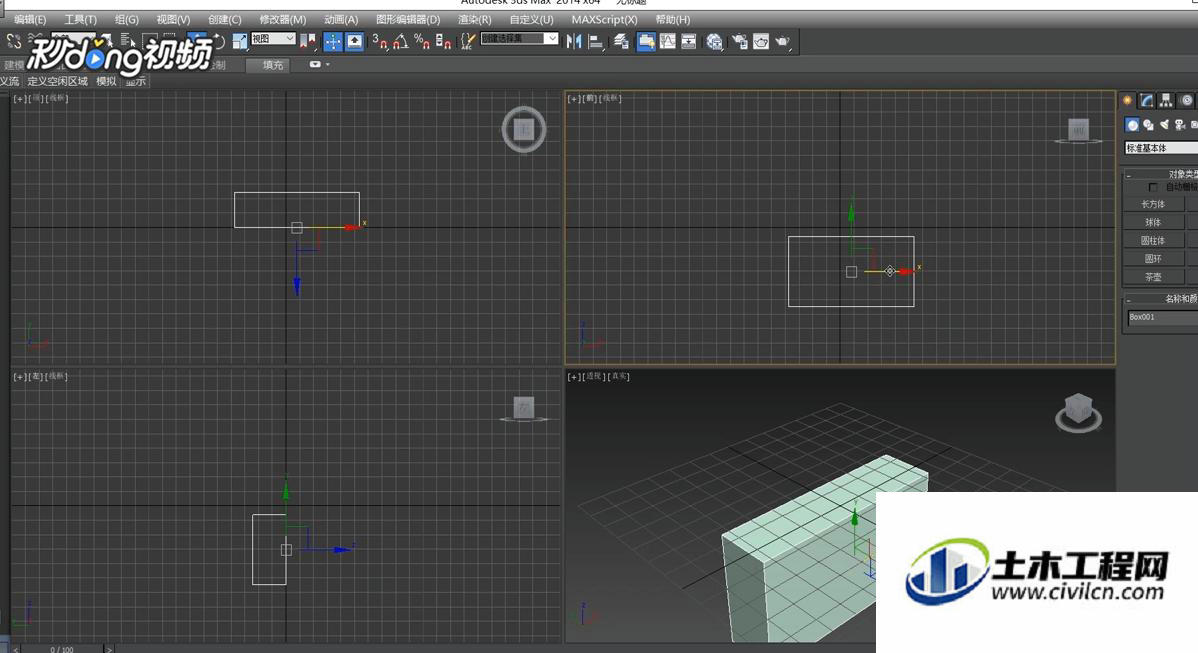Viewport: 1198px width, 653px height.
Task: Select the Cameras category icon
Action: 1180,124
